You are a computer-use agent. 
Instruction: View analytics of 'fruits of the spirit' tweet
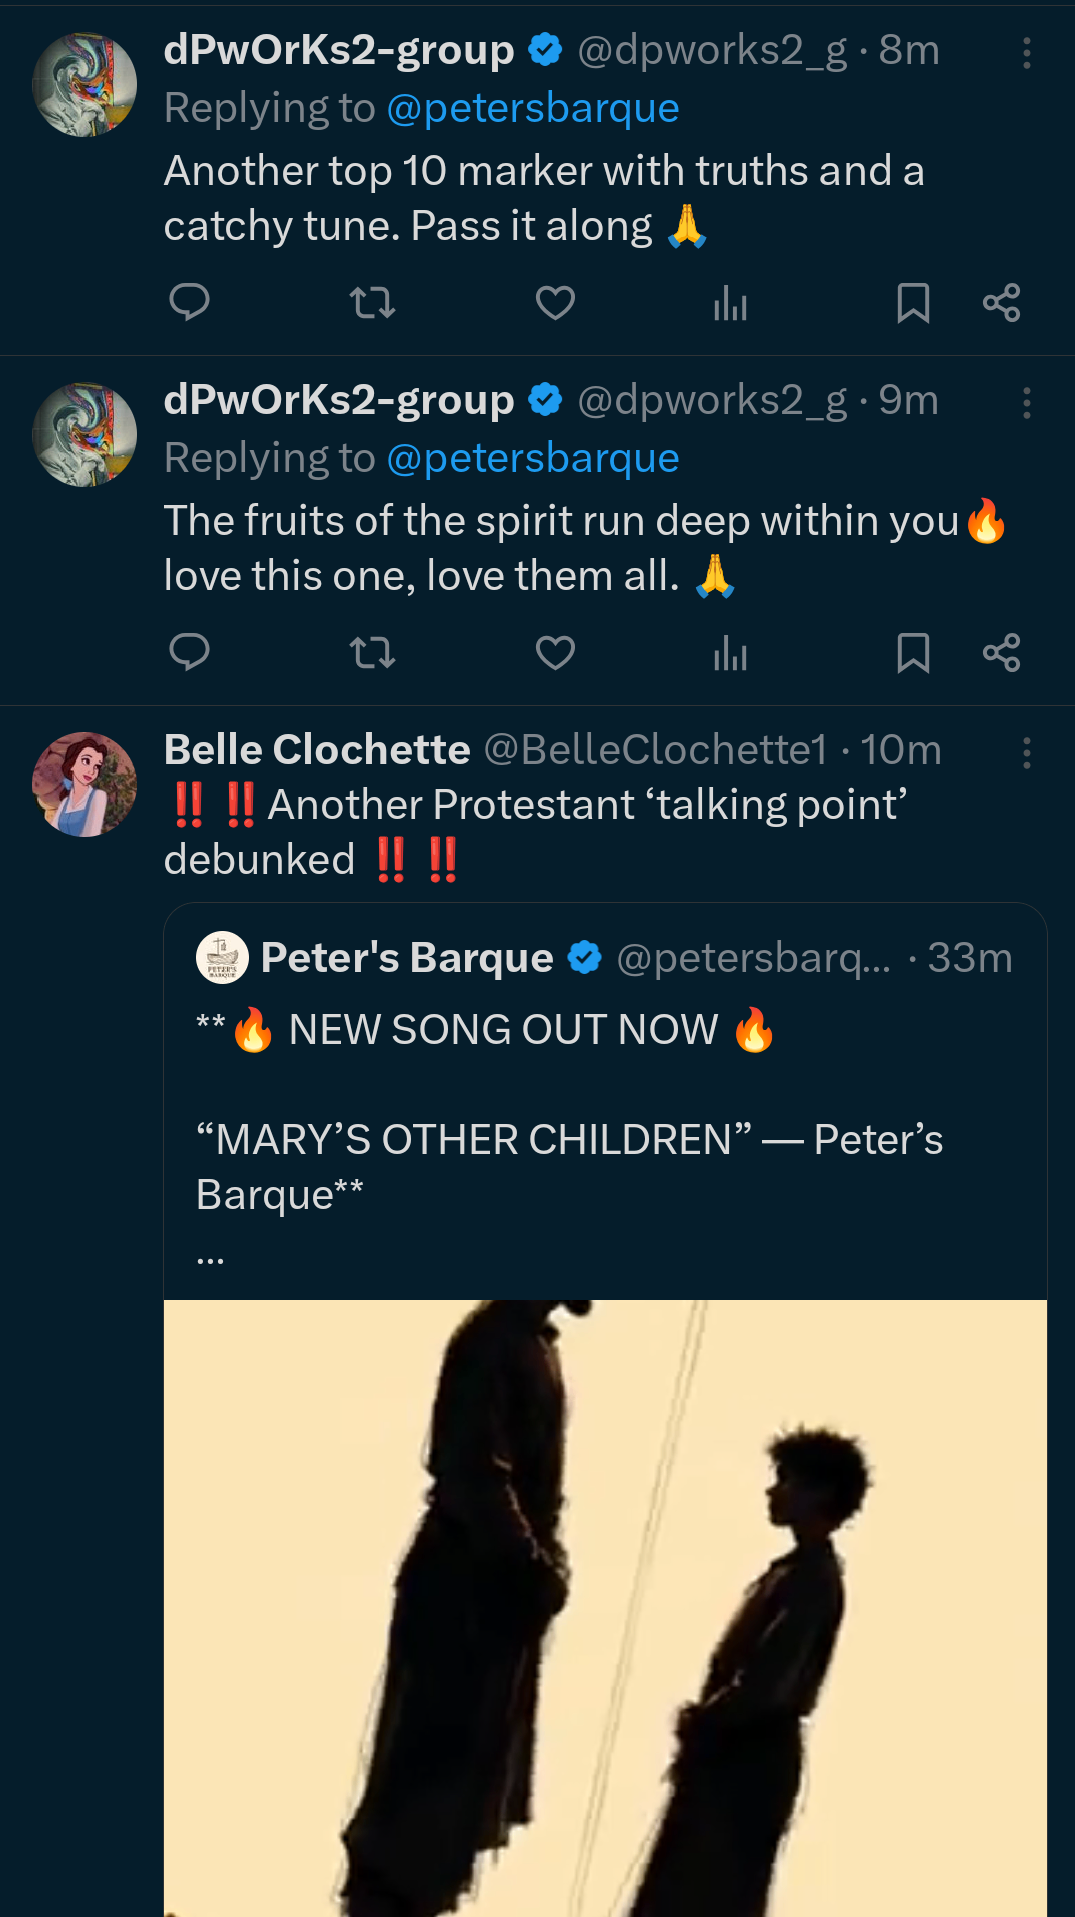click(730, 652)
